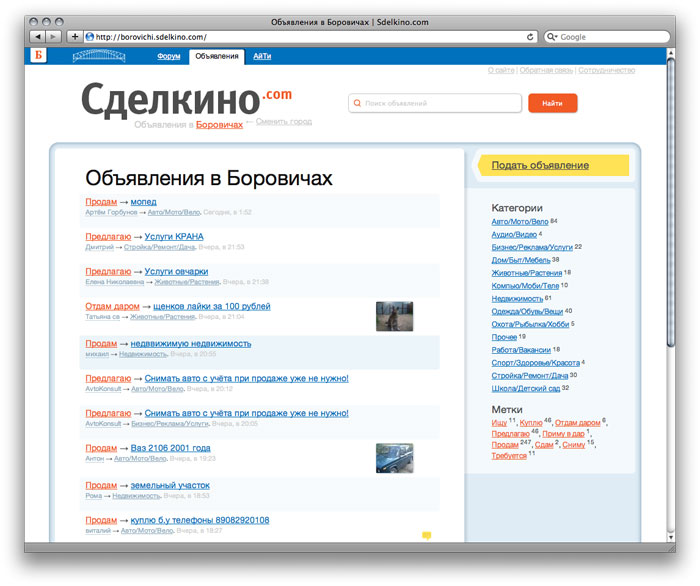Open the Форум tab

click(x=168, y=57)
